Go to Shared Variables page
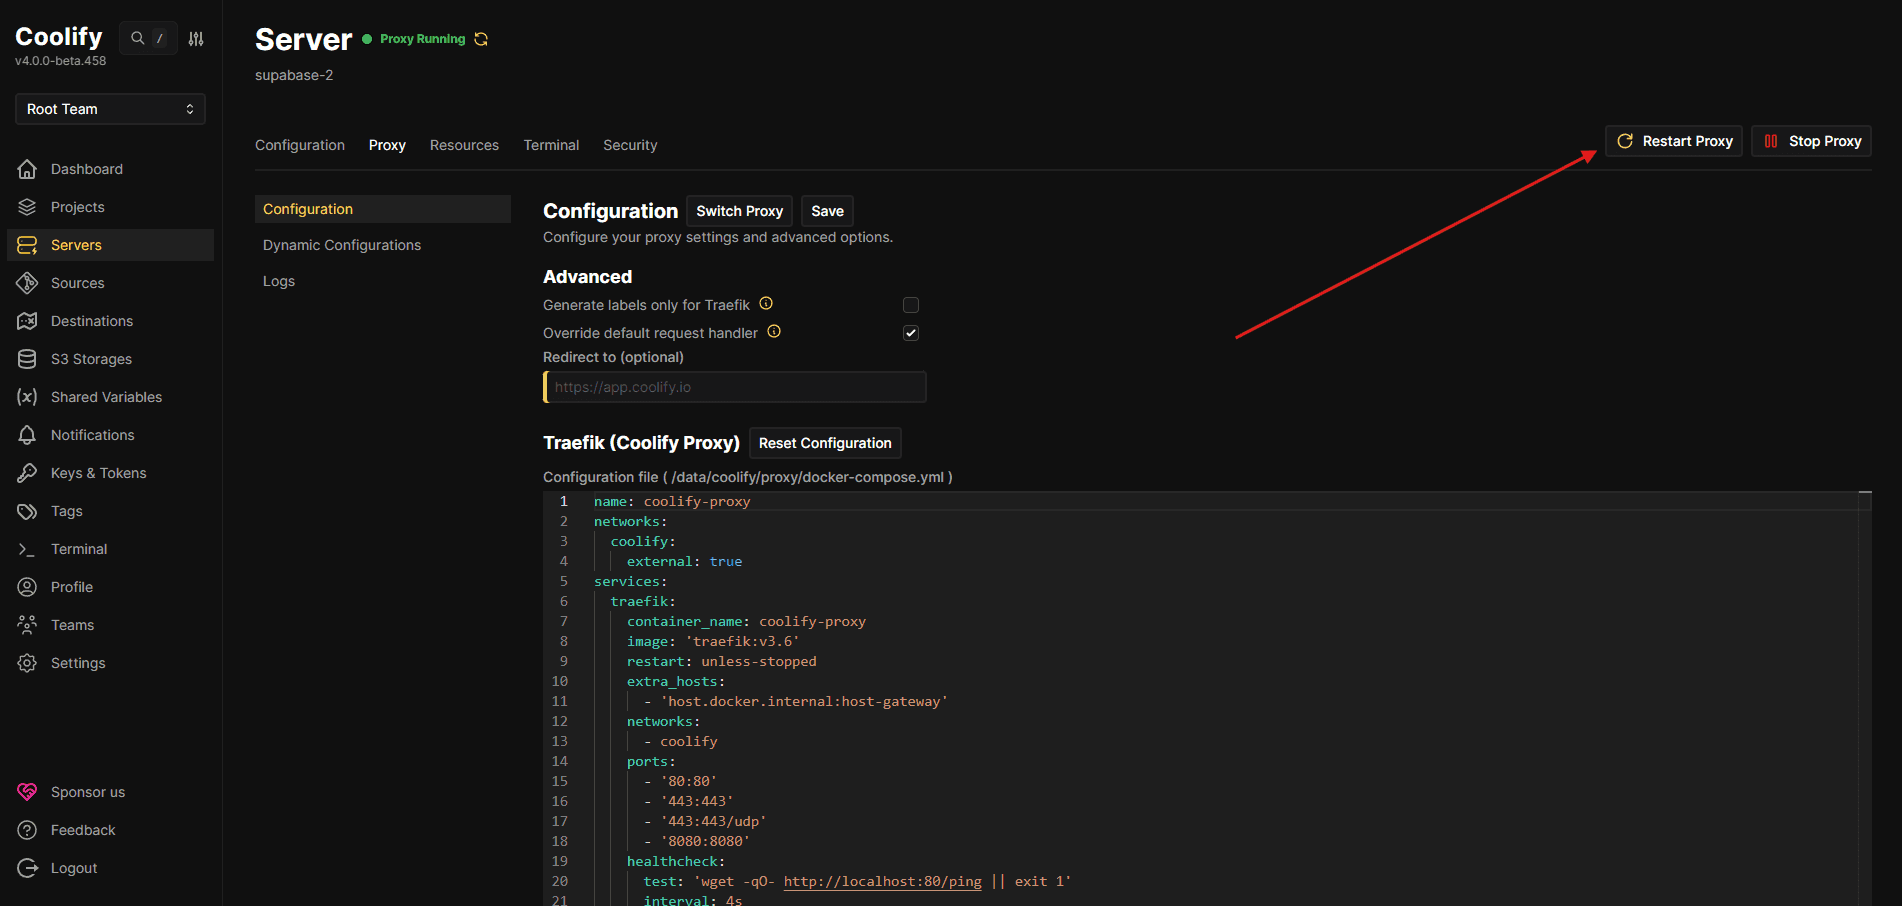Viewport: 1902px width, 906px height. point(106,397)
